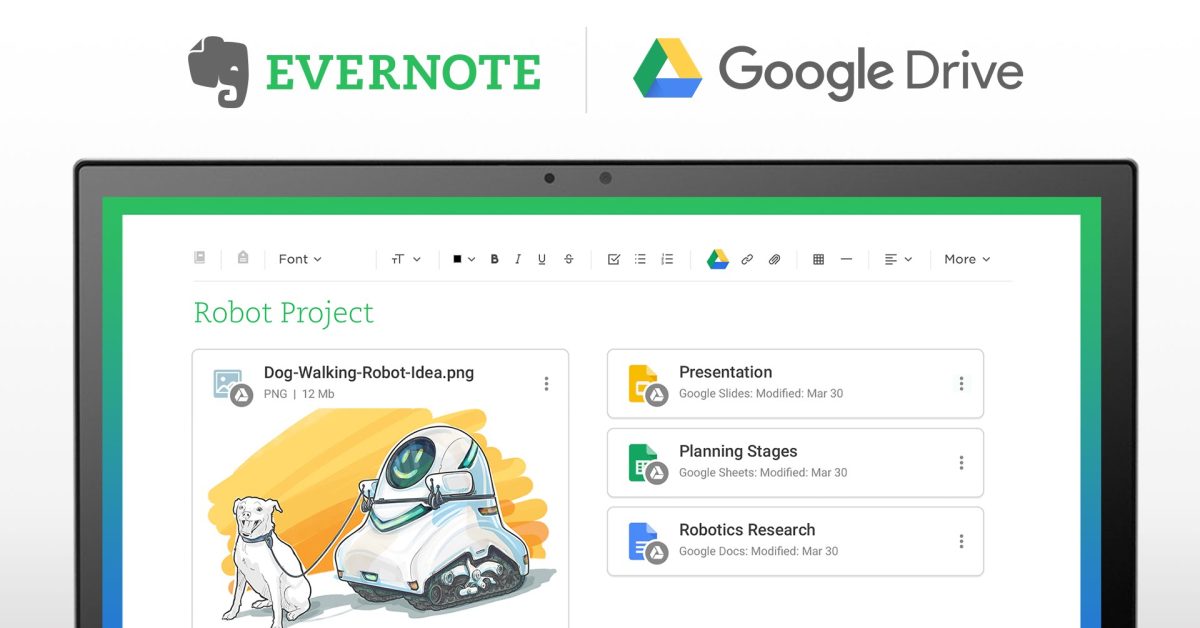
Task: Open the text alignment dropdown
Action: (898, 259)
